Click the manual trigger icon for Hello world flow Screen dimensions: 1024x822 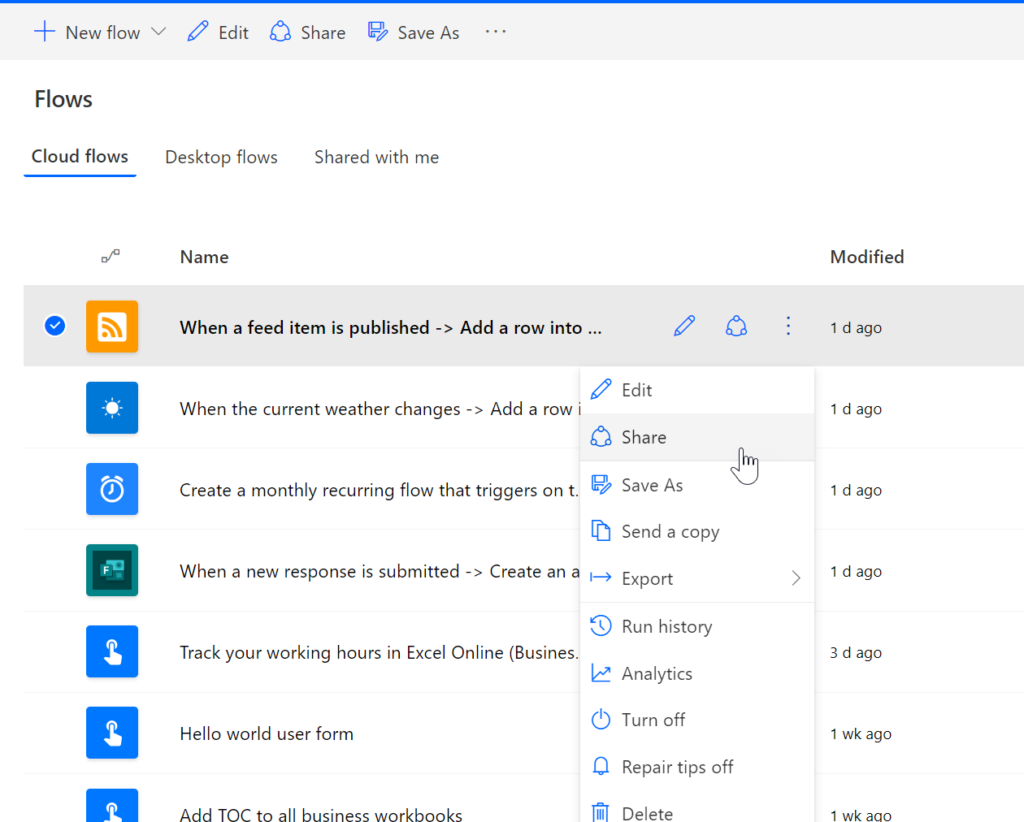pyautogui.click(x=112, y=733)
